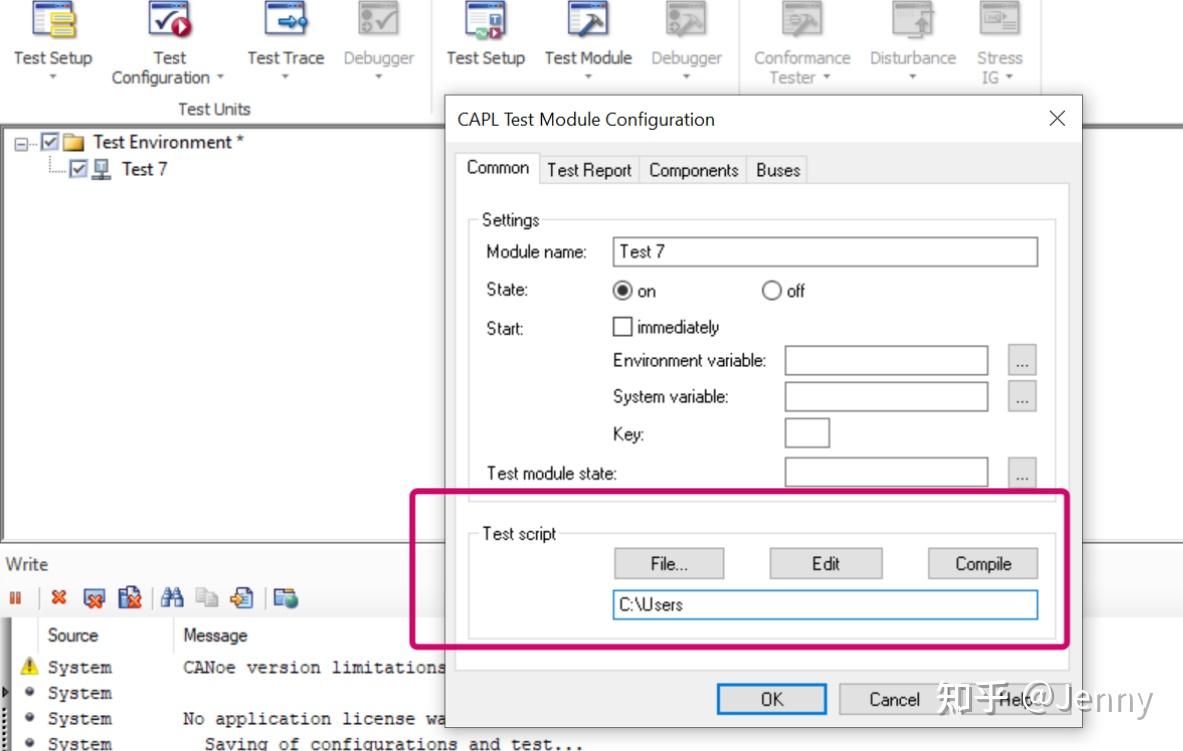
Task: Pause the Write window output
Action: [x=14, y=597]
